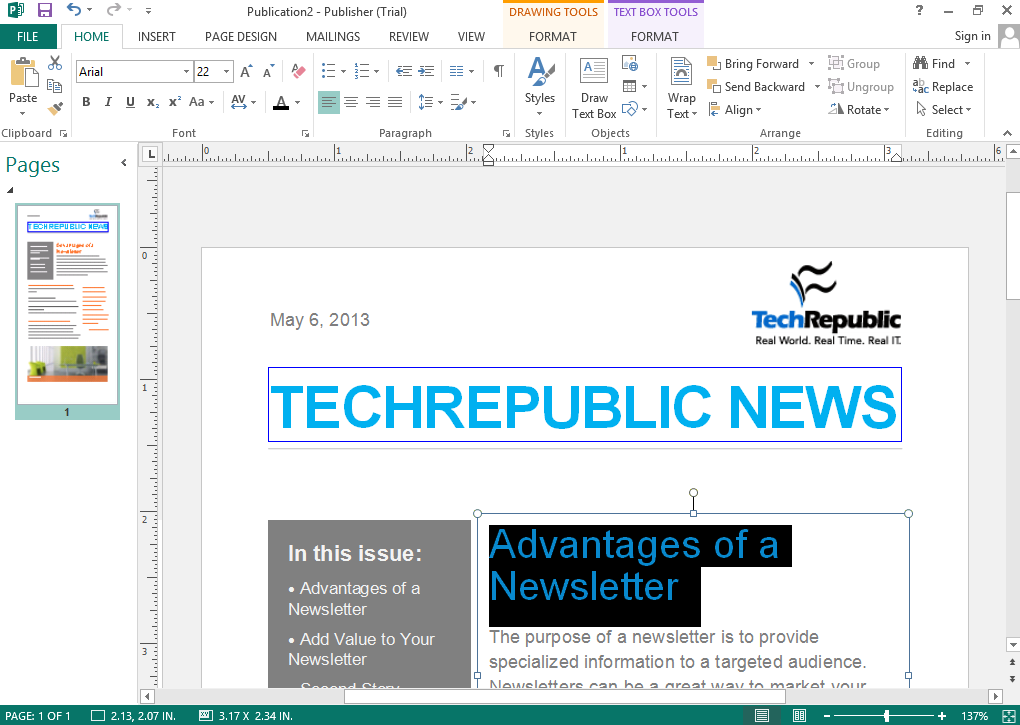Open the Align dropdown in Arrange

[734, 110]
